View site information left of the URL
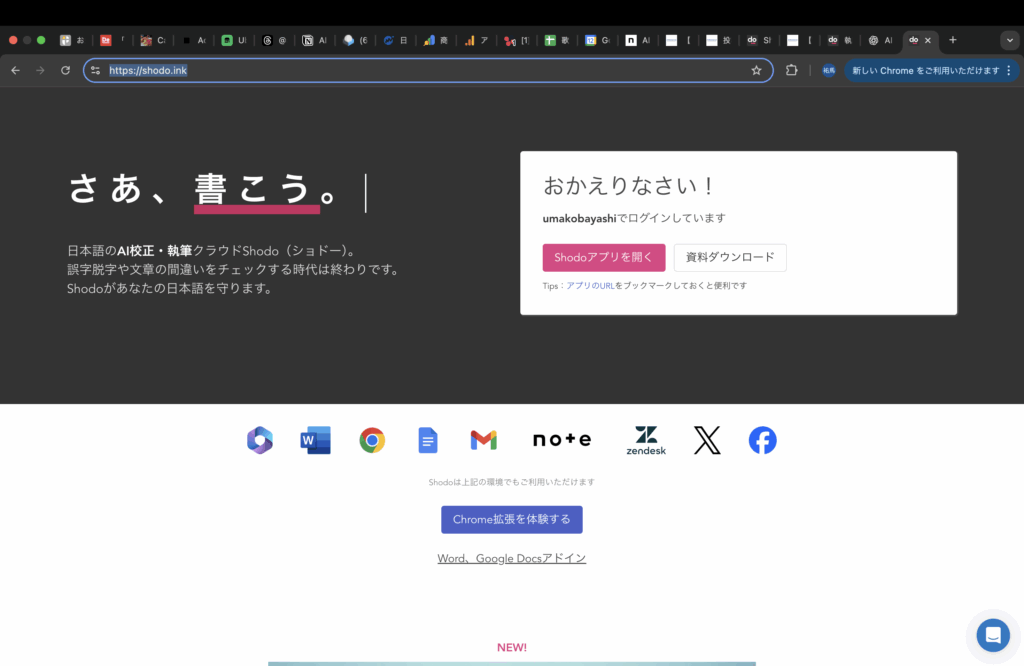 tap(95, 70)
